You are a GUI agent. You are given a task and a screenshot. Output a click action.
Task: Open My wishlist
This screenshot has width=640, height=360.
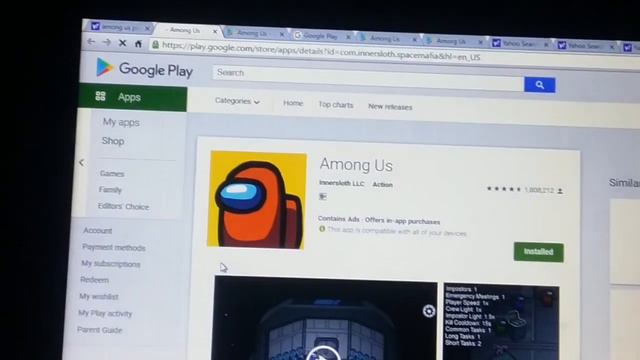pos(99,296)
